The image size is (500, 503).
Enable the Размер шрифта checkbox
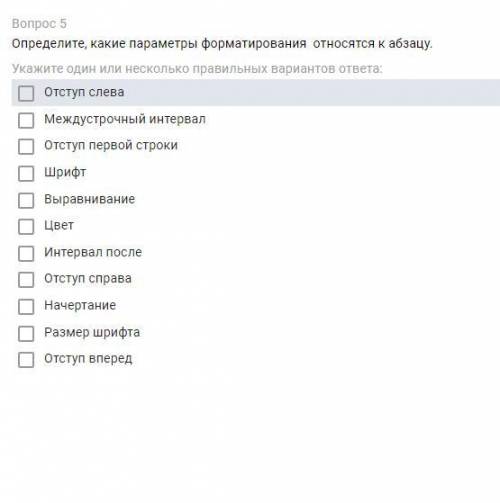pos(26,334)
